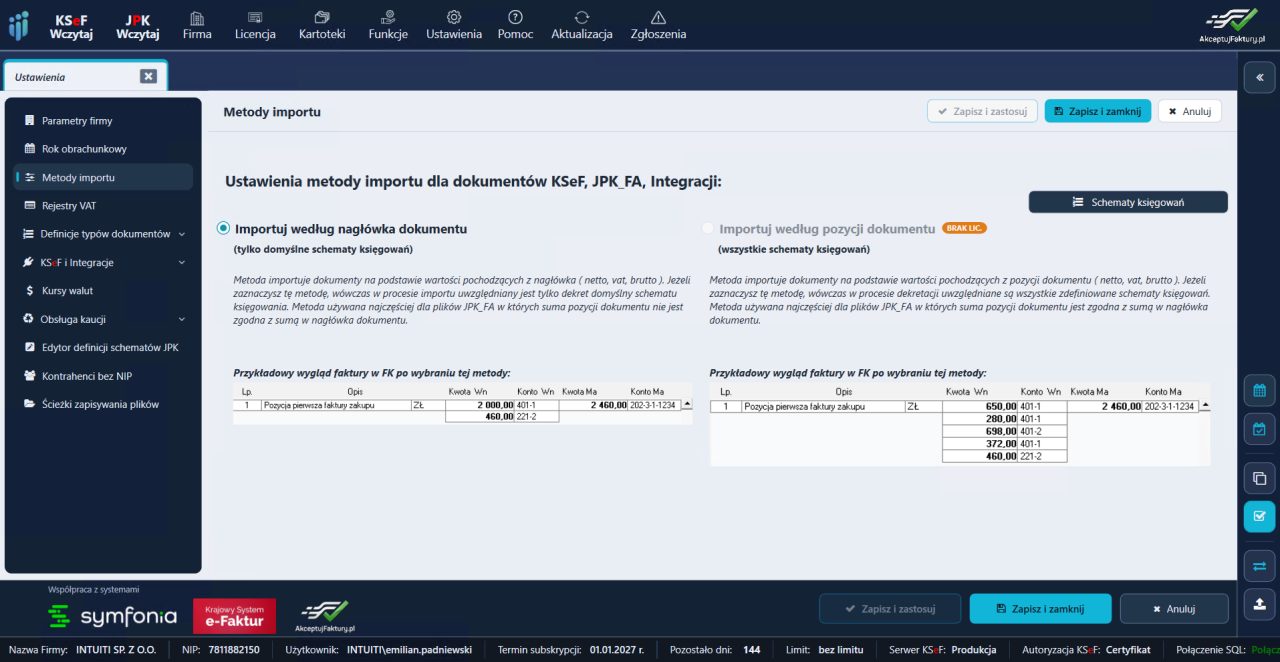Select Importuj według nagłówka dokumentu
The image size is (1280, 662).
[x=224, y=228]
